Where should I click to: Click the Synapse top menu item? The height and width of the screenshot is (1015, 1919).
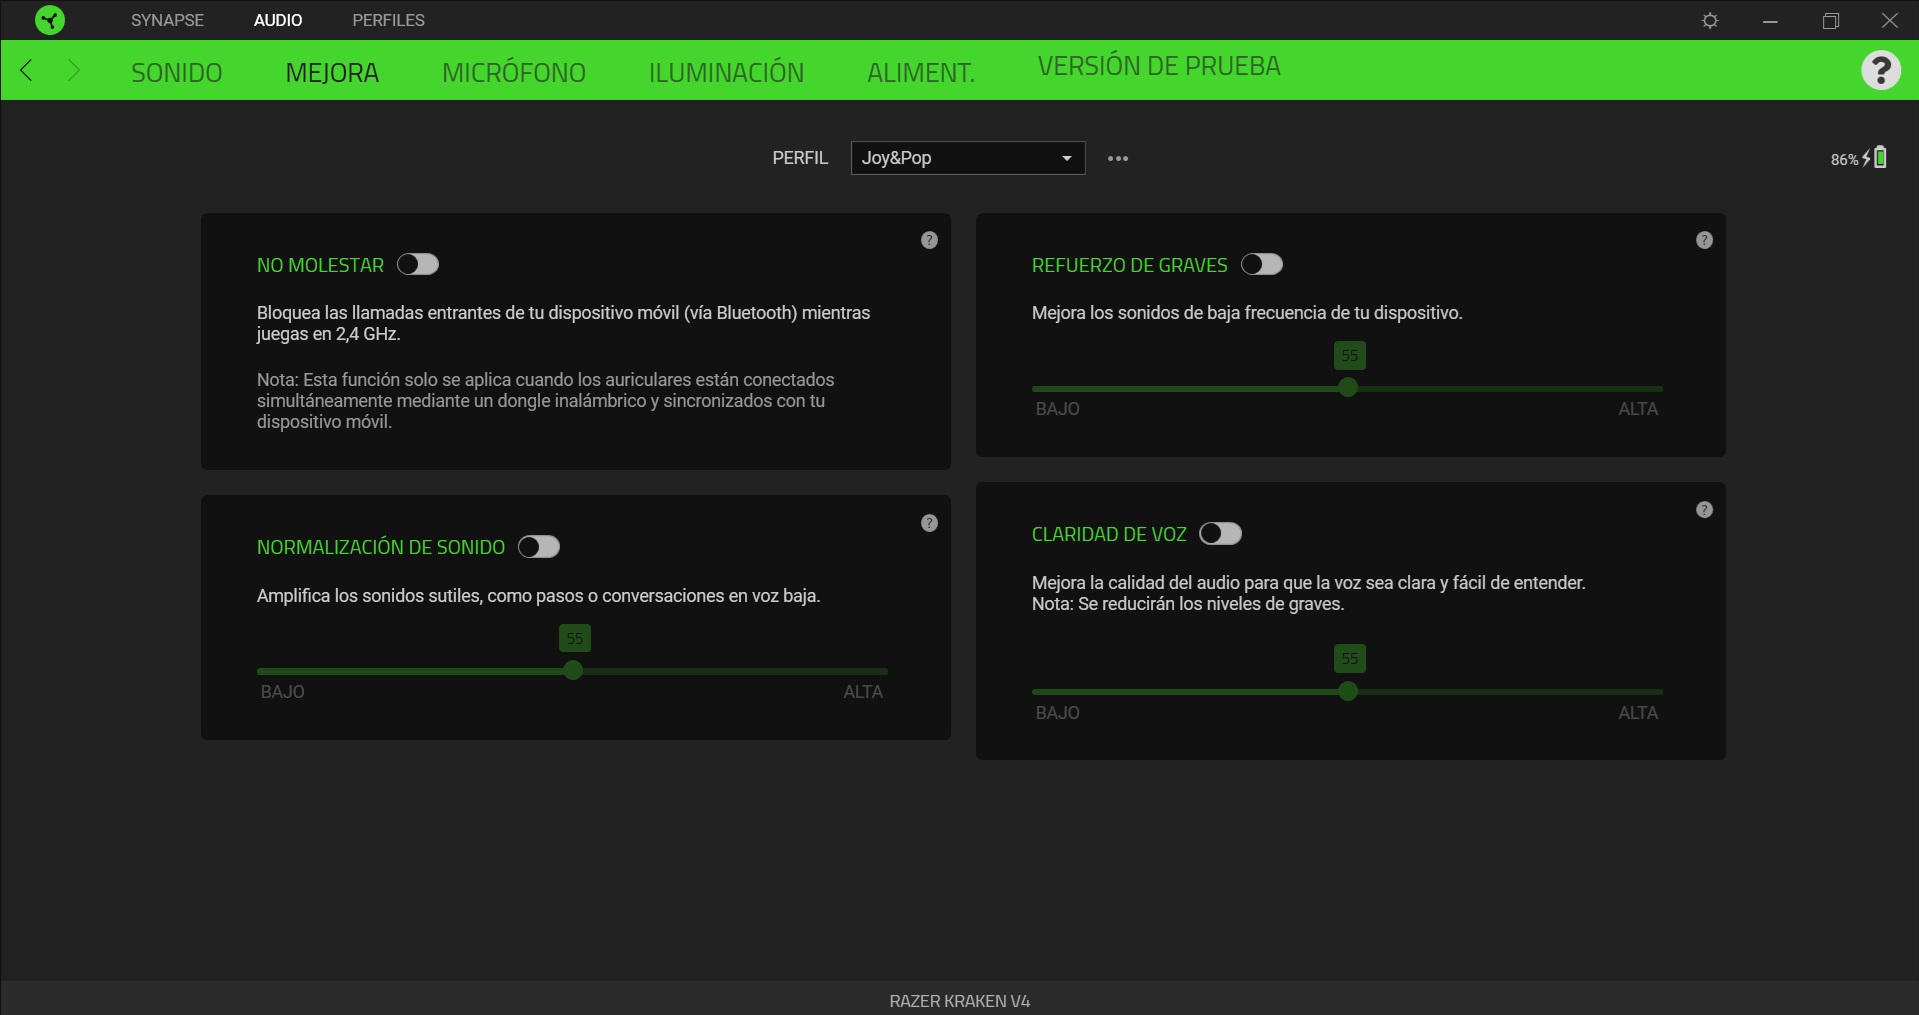click(x=167, y=20)
